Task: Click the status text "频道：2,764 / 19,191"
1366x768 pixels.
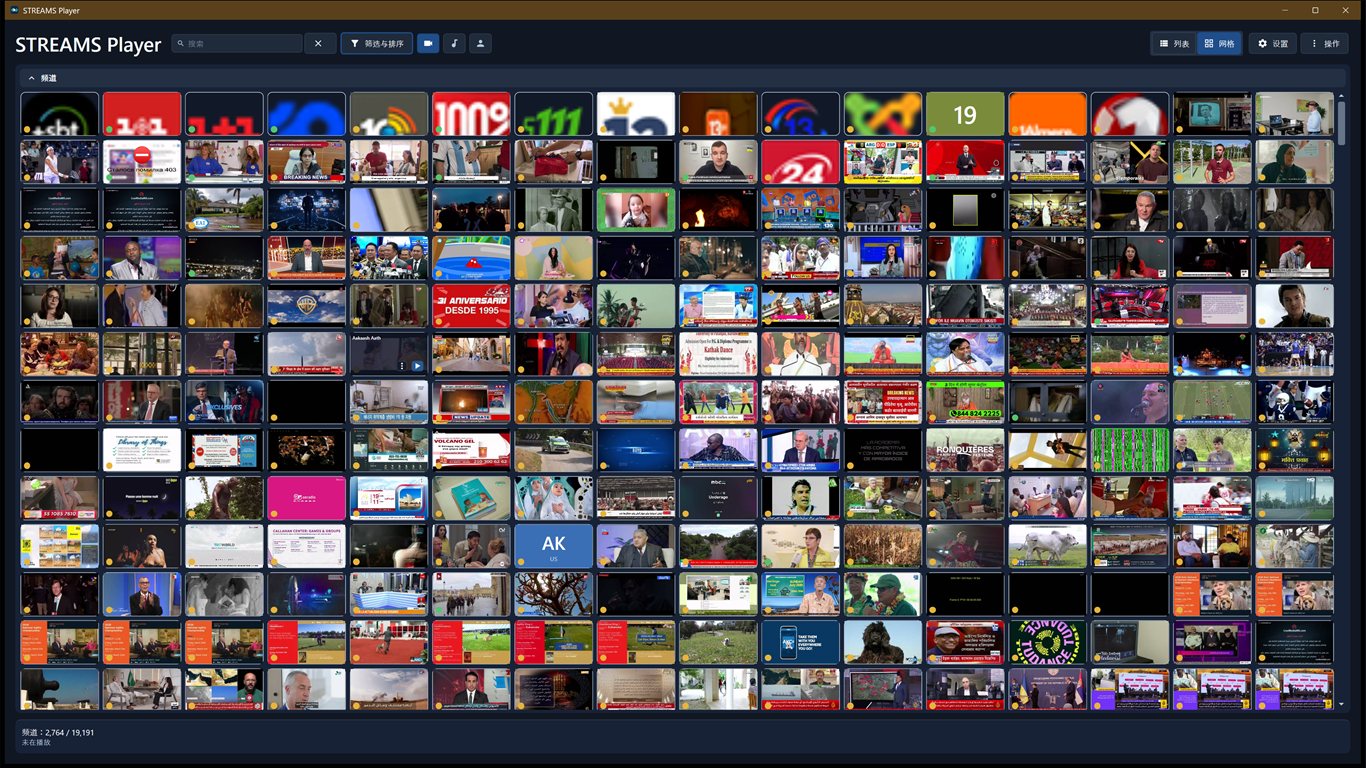Action: click(58, 733)
